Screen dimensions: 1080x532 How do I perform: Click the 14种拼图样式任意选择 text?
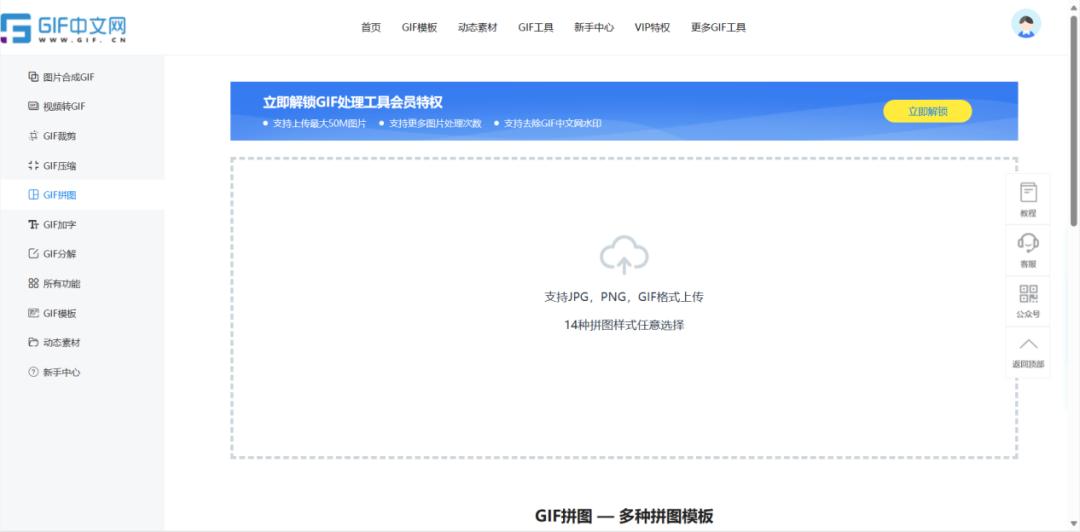click(x=624, y=325)
